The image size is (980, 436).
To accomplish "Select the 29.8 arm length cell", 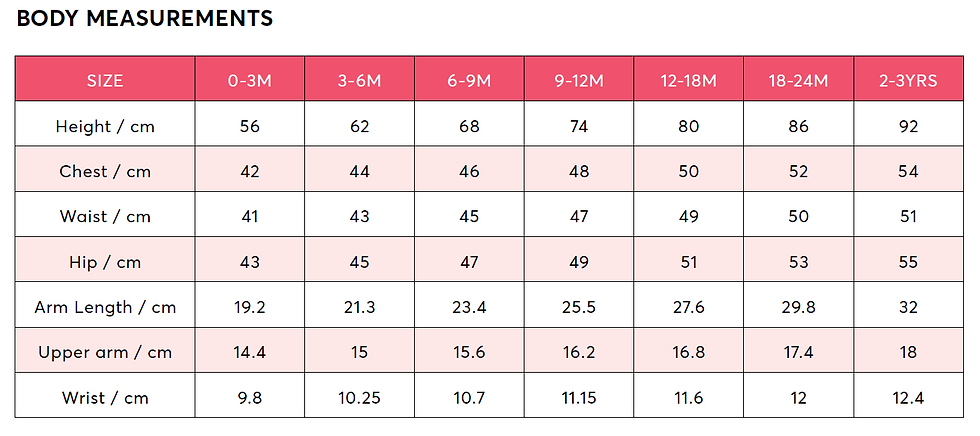I will point(799,305).
